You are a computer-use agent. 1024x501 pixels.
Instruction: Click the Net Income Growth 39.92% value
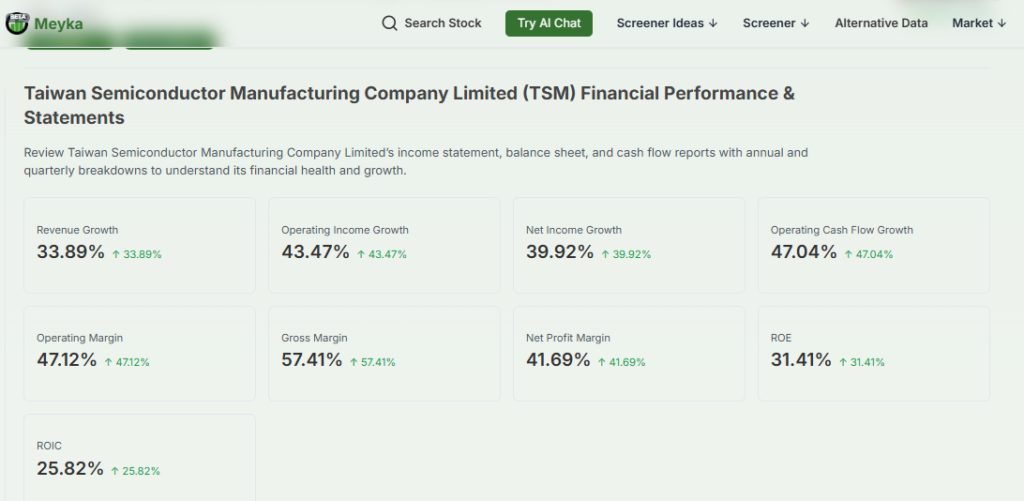560,252
